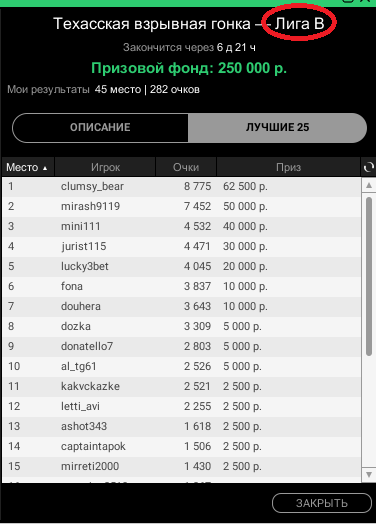Select the lucky3bet row
376x524 pixels.
pos(181,267)
